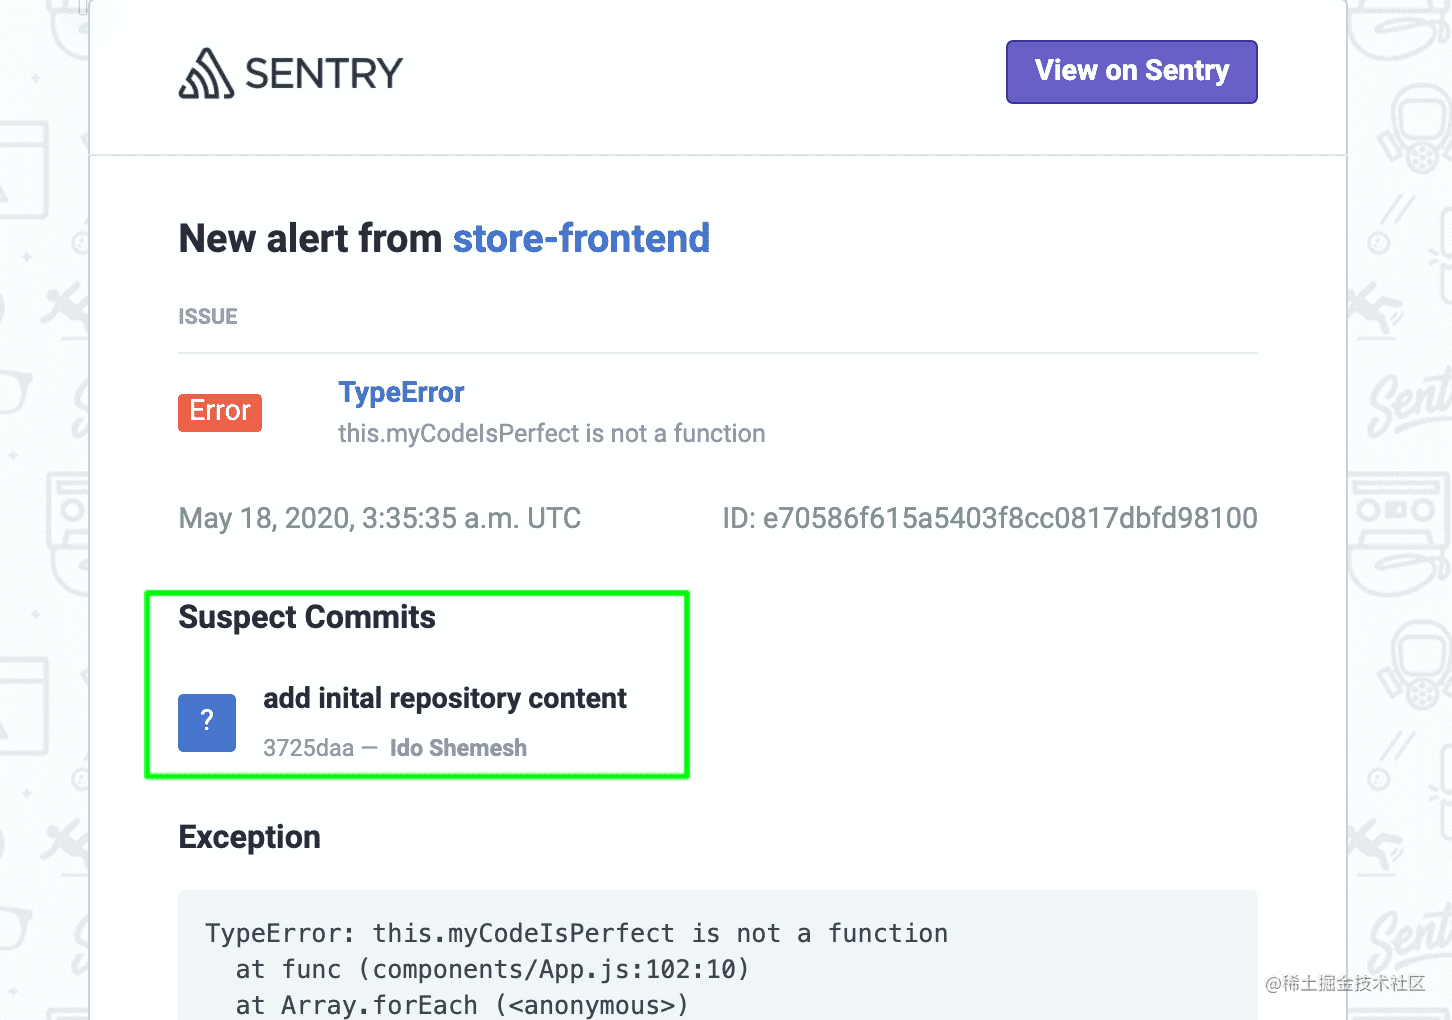1452x1020 pixels.
Task: Click the red Error severity badge
Action: click(x=219, y=411)
